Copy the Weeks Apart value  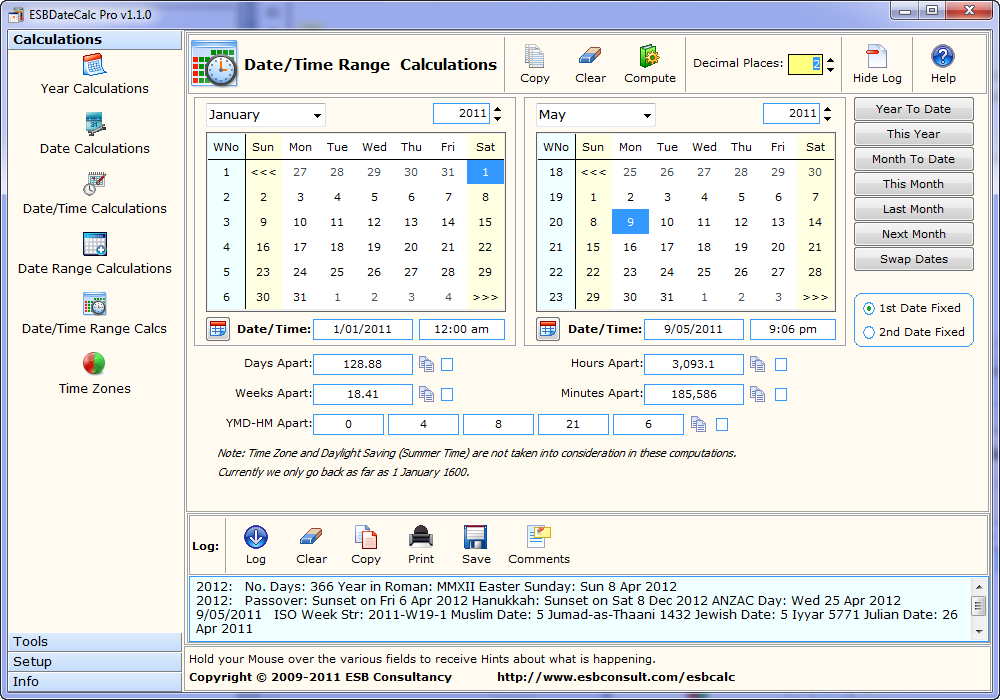(427, 394)
